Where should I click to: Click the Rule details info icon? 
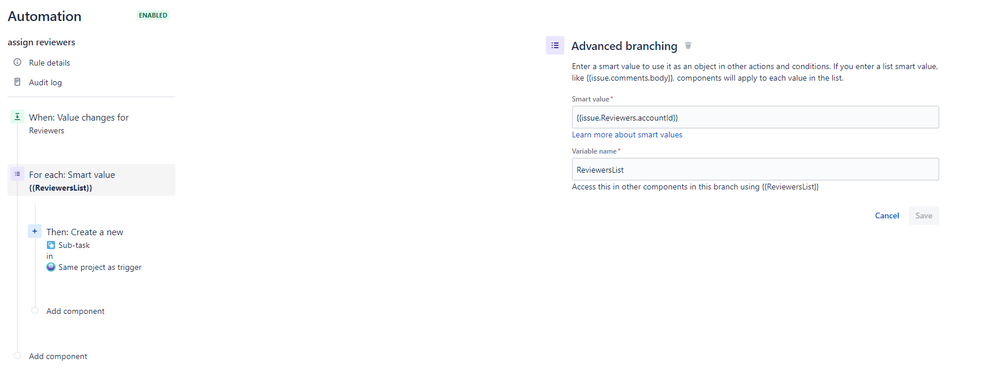(x=17, y=62)
